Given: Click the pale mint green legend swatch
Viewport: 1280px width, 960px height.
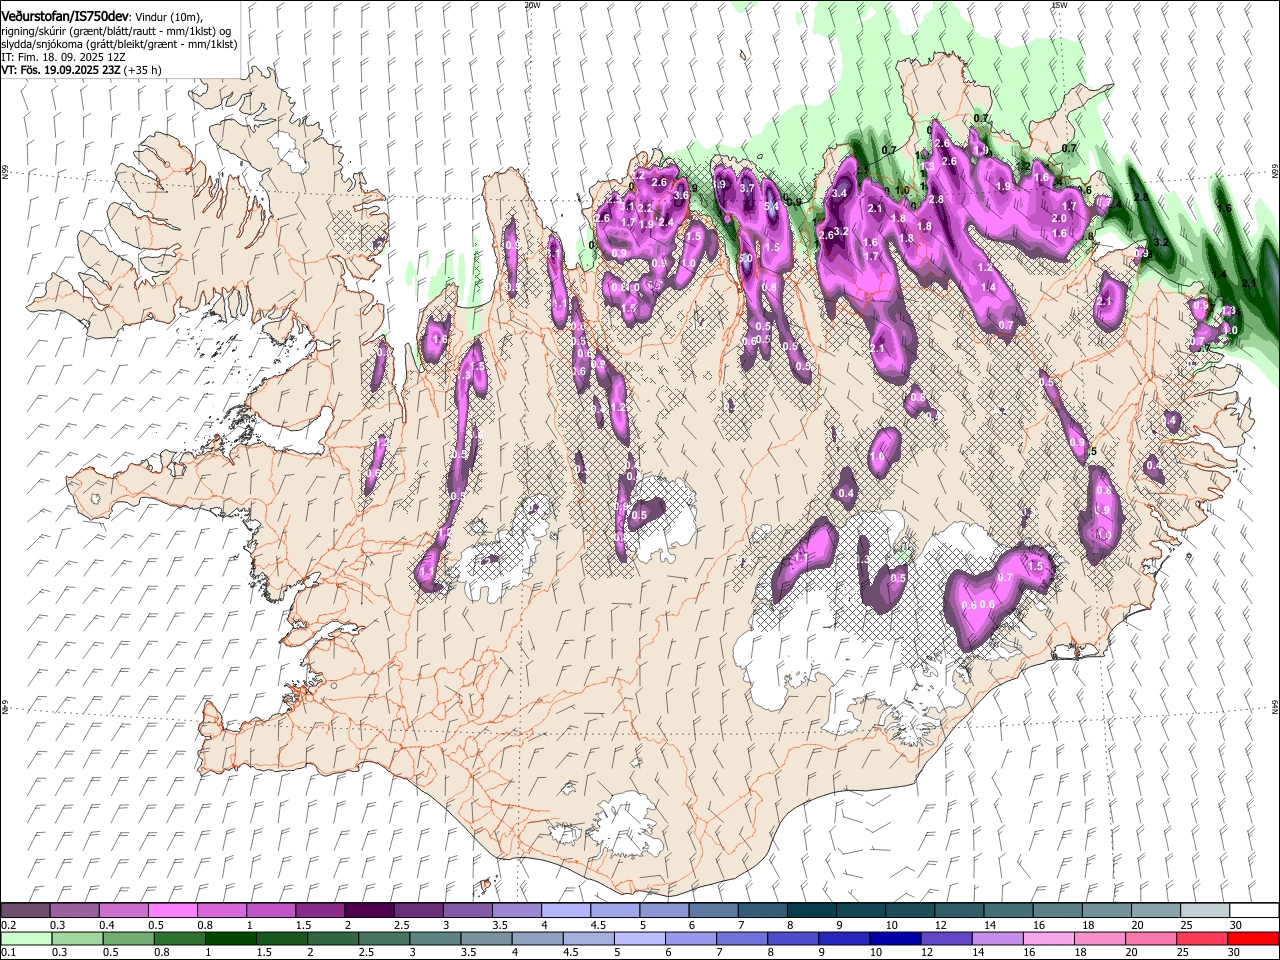Looking at the screenshot, I should click(26, 938).
